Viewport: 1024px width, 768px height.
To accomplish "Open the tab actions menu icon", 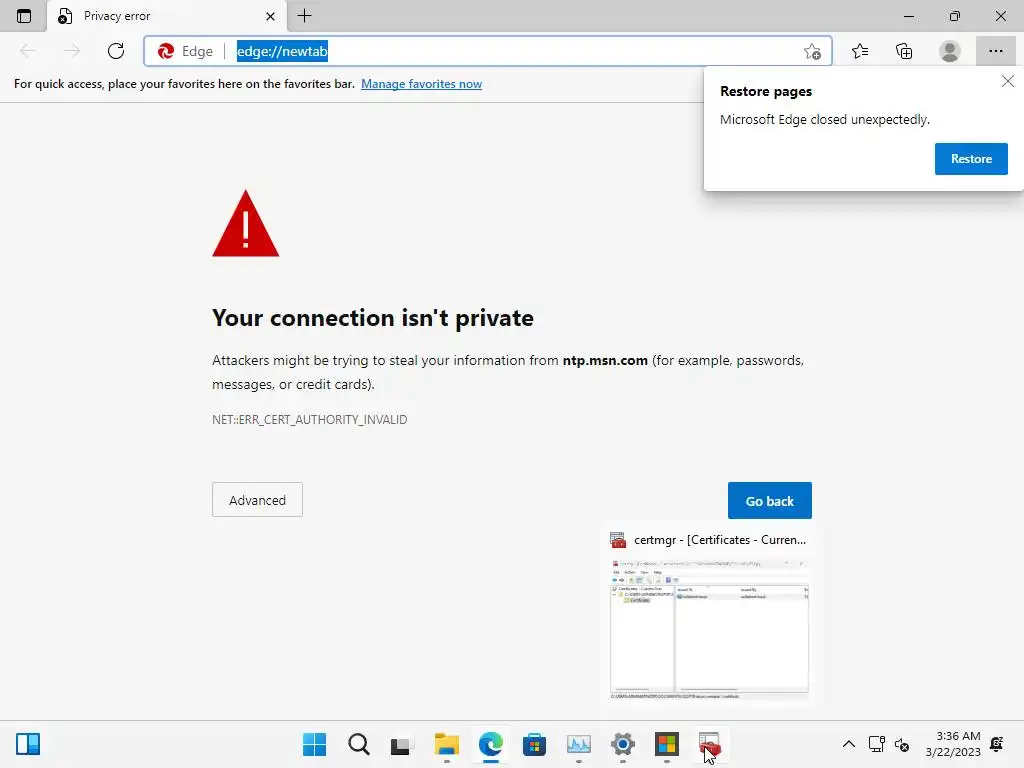I will (24, 16).
